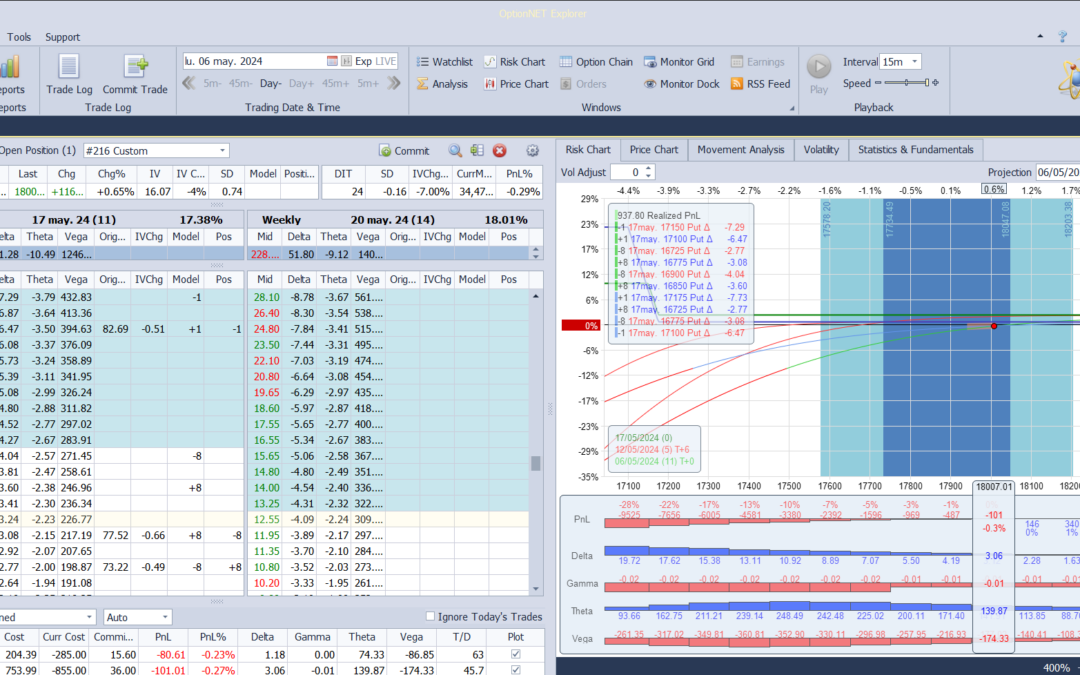Open the Windows group dialog launcher

pyautogui.click(x=791, y=108)
